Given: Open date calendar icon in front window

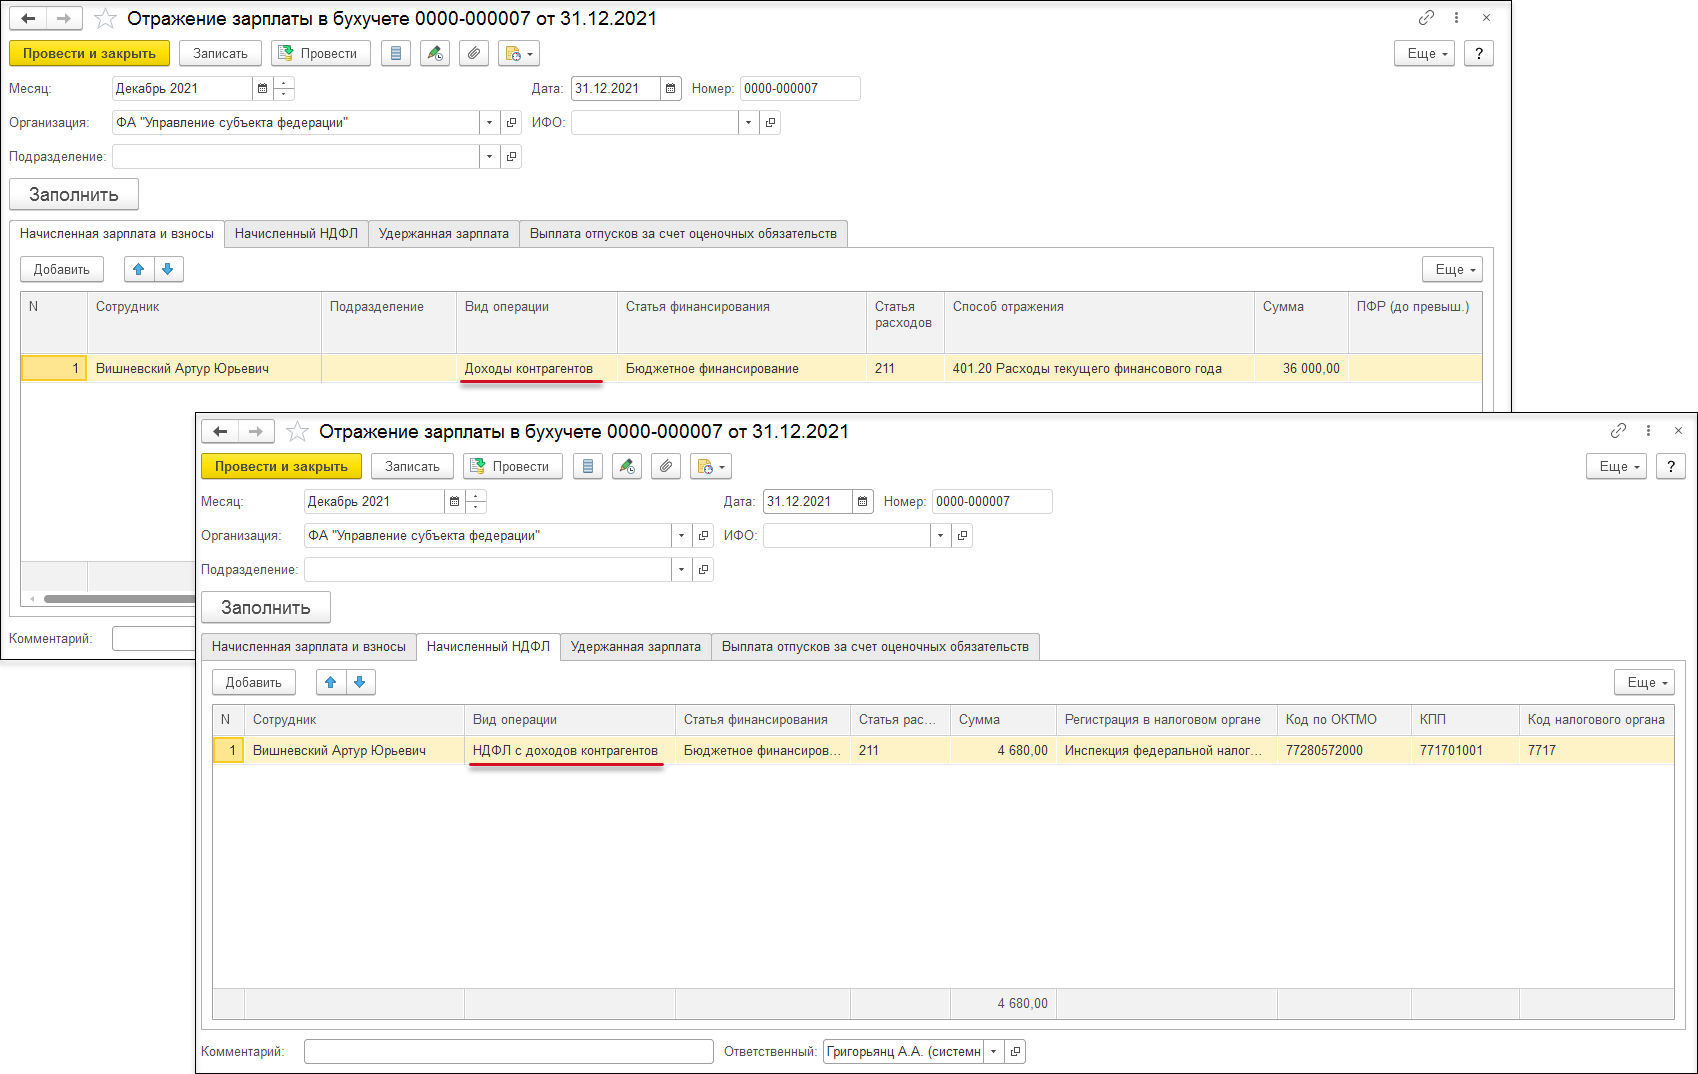Looking at the screenshot, I should [x=863, y=501].
